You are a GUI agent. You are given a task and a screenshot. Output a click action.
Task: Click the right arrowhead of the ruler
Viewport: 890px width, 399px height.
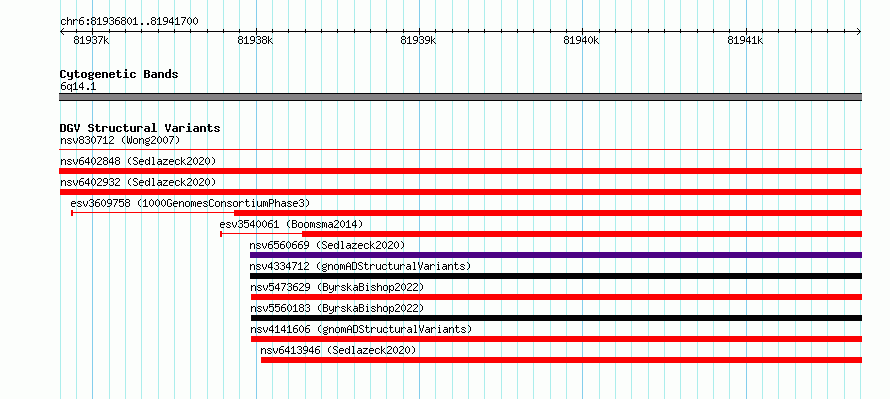click(859, 32)
